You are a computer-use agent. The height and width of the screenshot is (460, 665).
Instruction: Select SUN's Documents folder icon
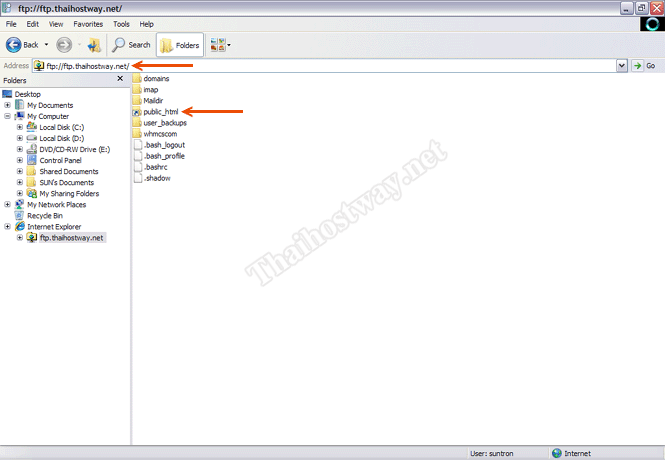pyautogui.click(x=32, y=182)
